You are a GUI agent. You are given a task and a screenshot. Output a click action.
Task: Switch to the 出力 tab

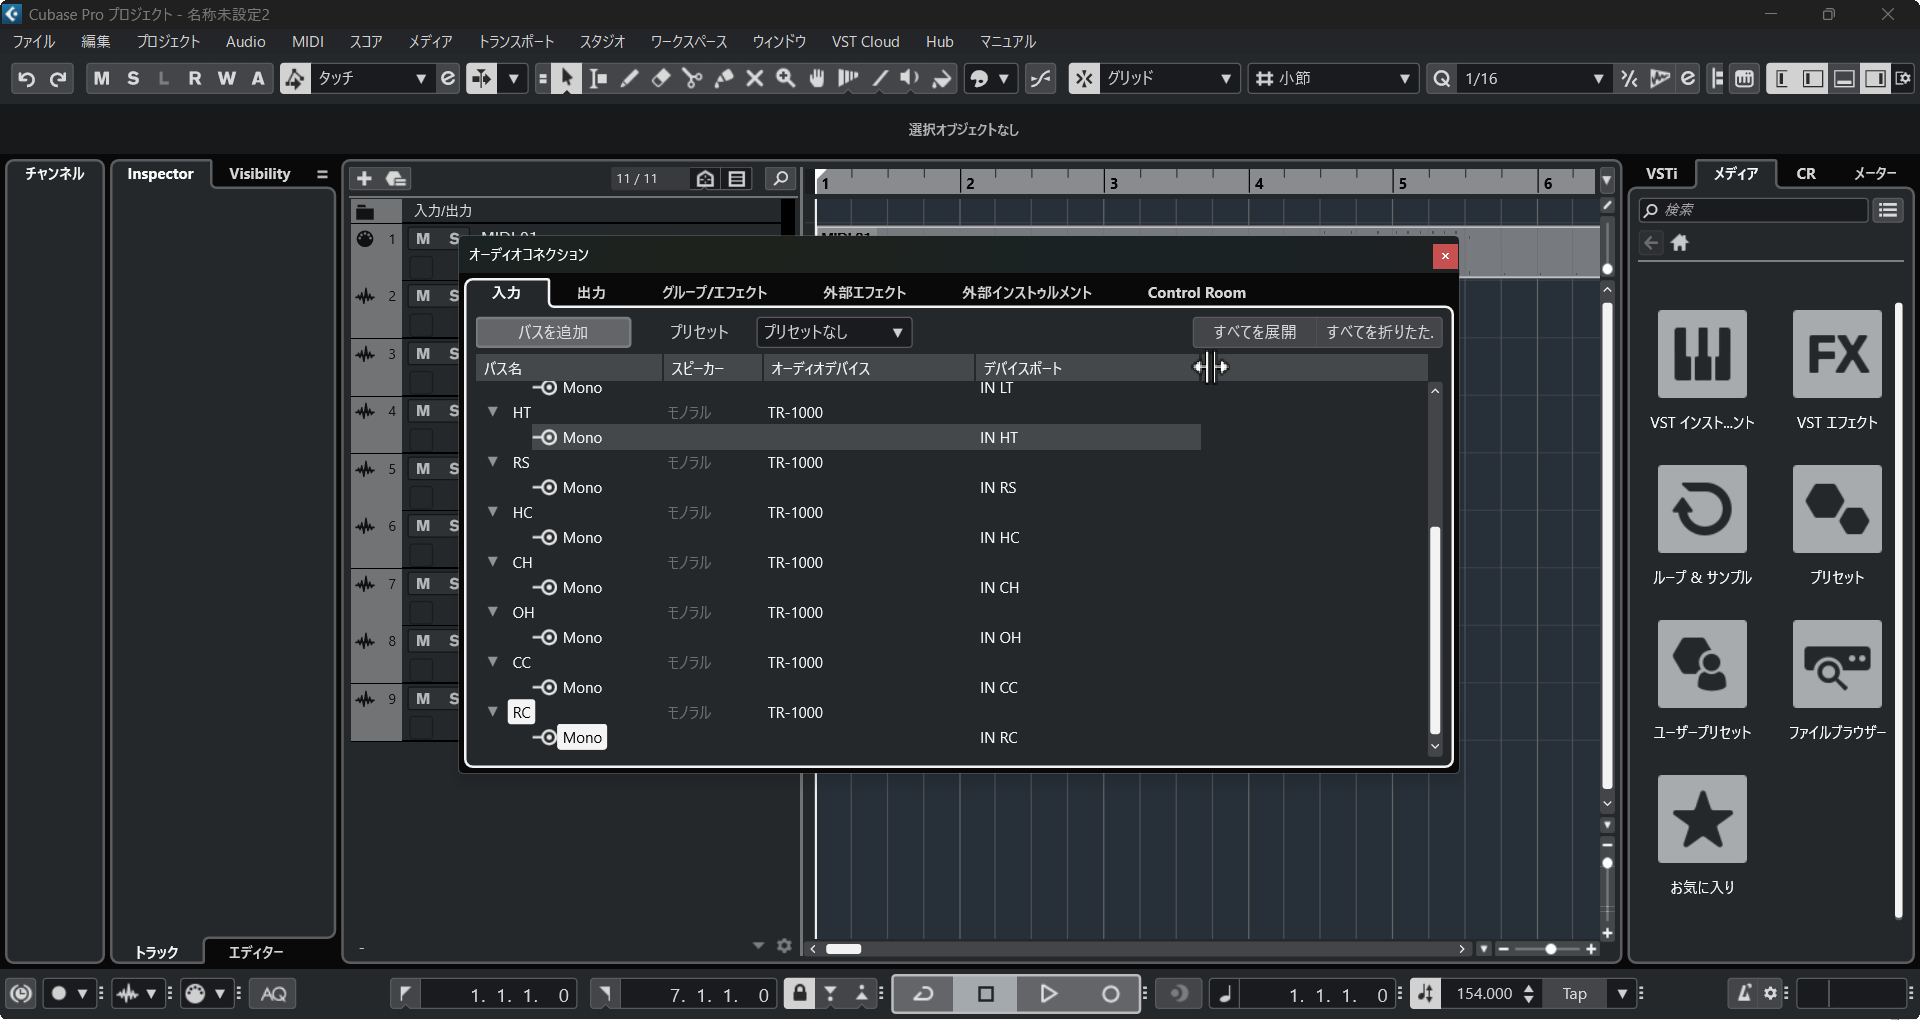591,293
